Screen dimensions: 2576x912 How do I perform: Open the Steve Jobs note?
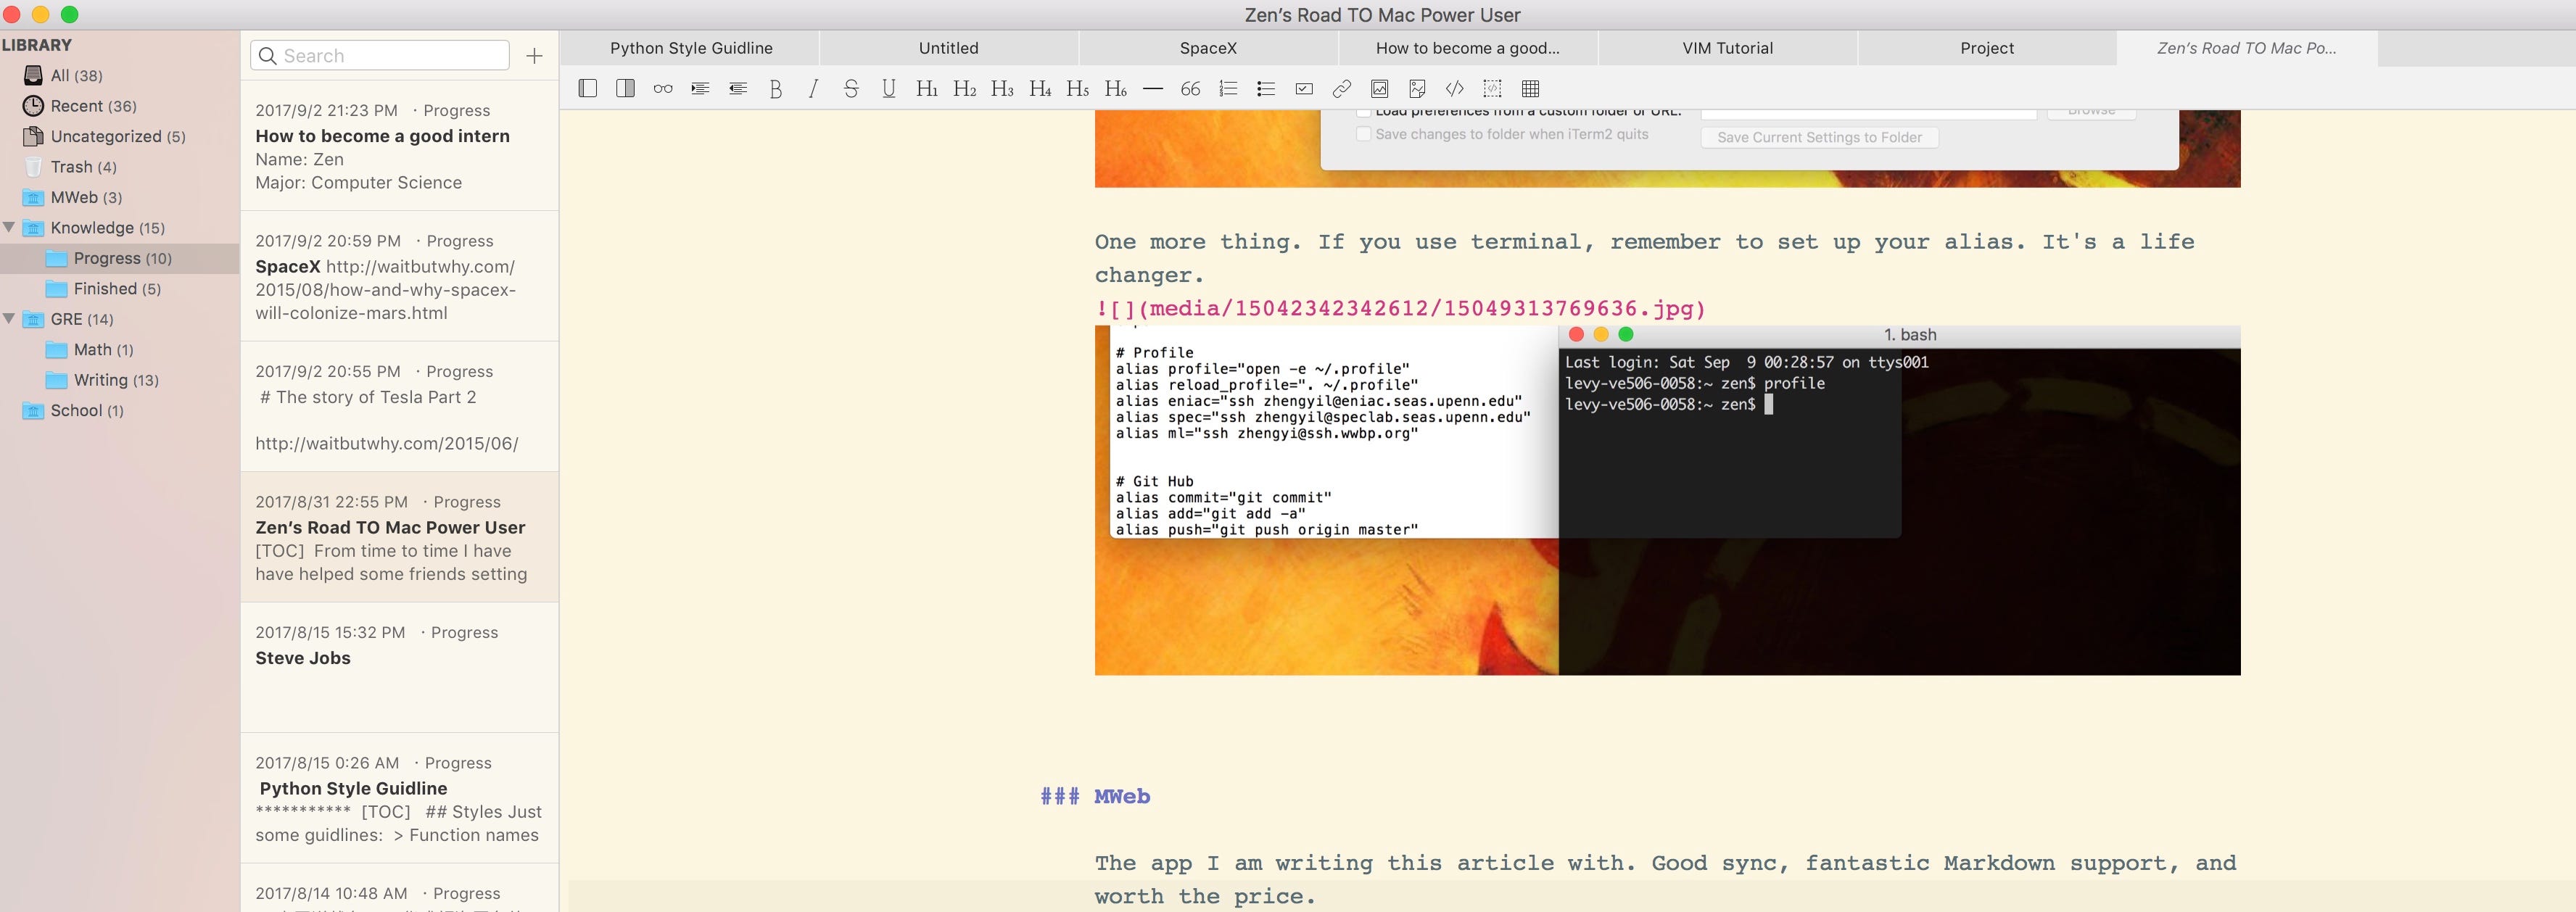tap(399, 668)
